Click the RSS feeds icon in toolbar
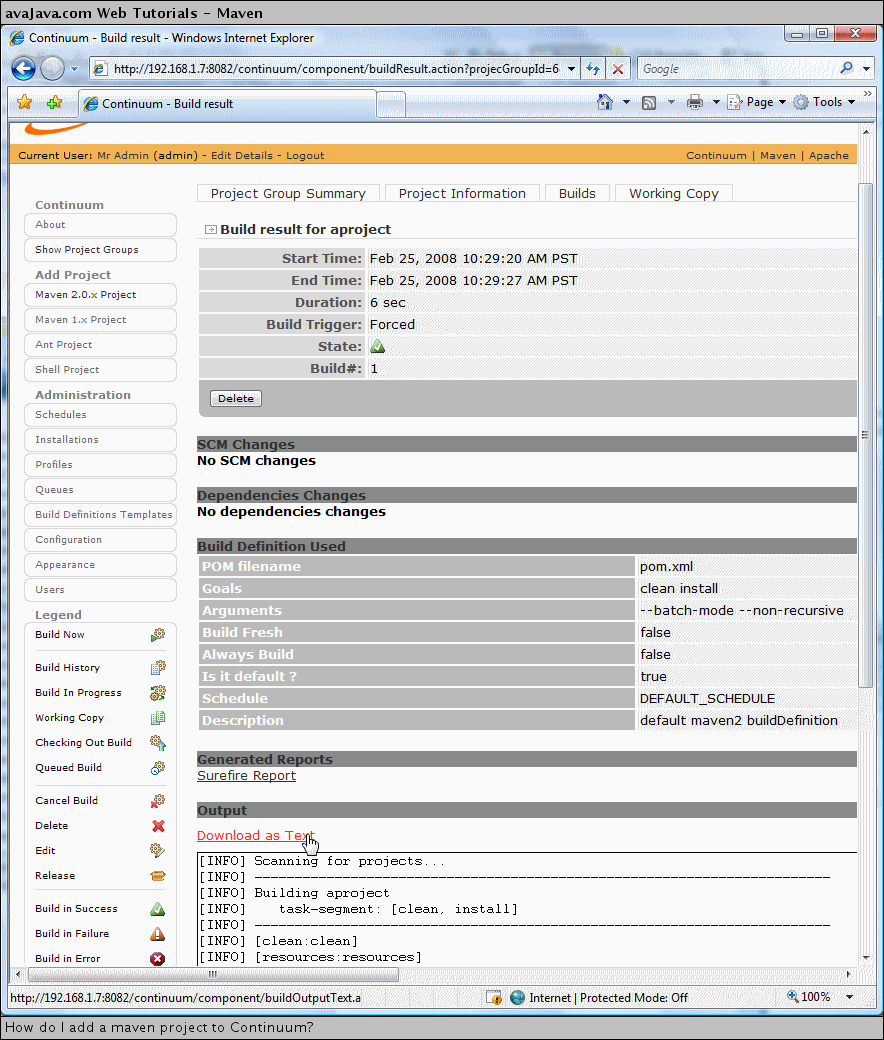This screenshot has width=884, height=1040. (649, 102)
